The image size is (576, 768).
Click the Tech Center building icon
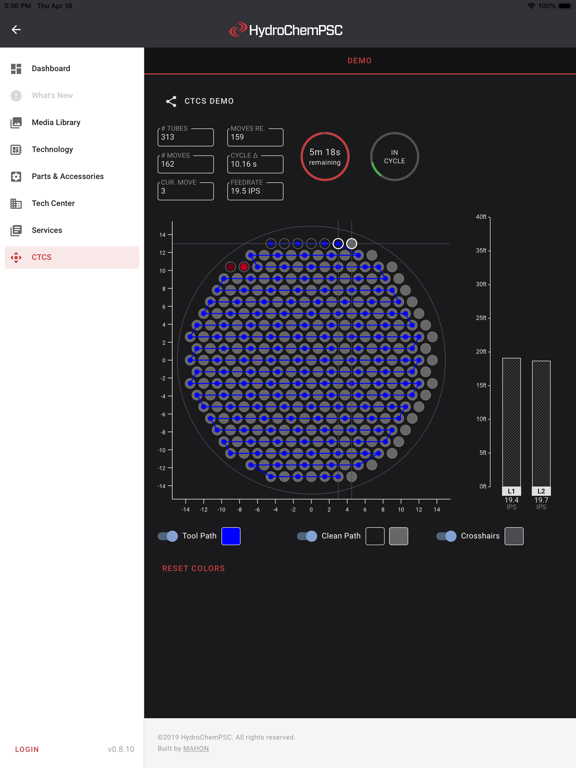[16, 203]
